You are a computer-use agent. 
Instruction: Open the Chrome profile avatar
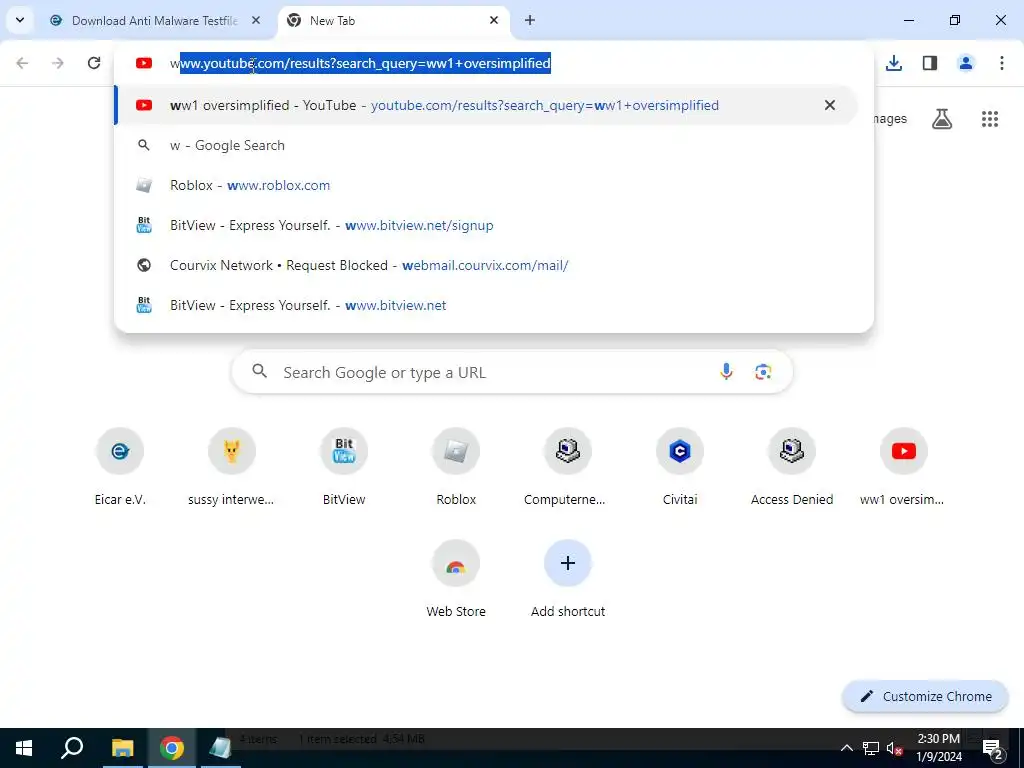tap(966, 63)
